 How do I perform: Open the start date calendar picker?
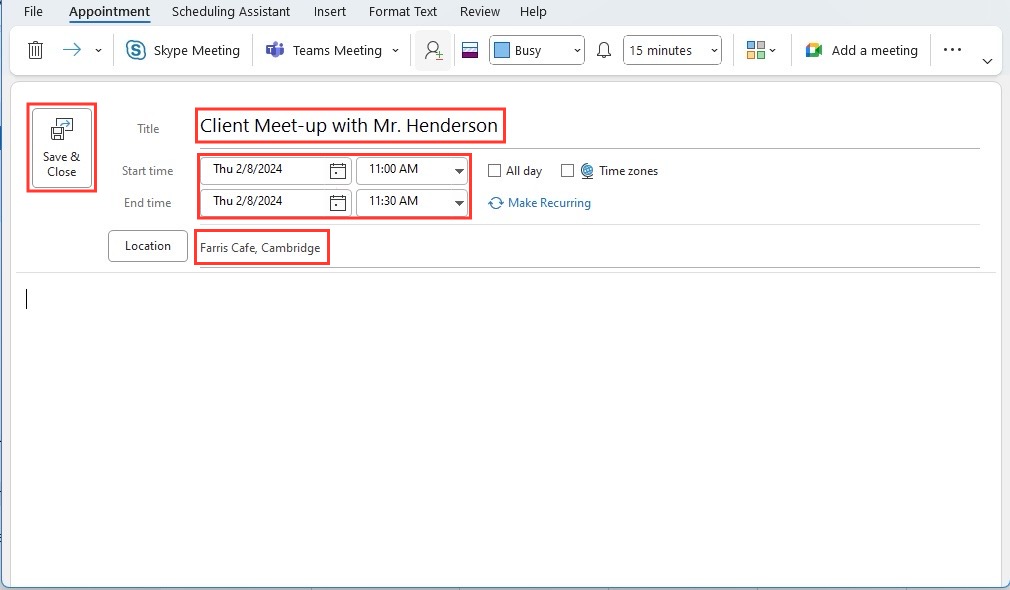click(338, 171)
